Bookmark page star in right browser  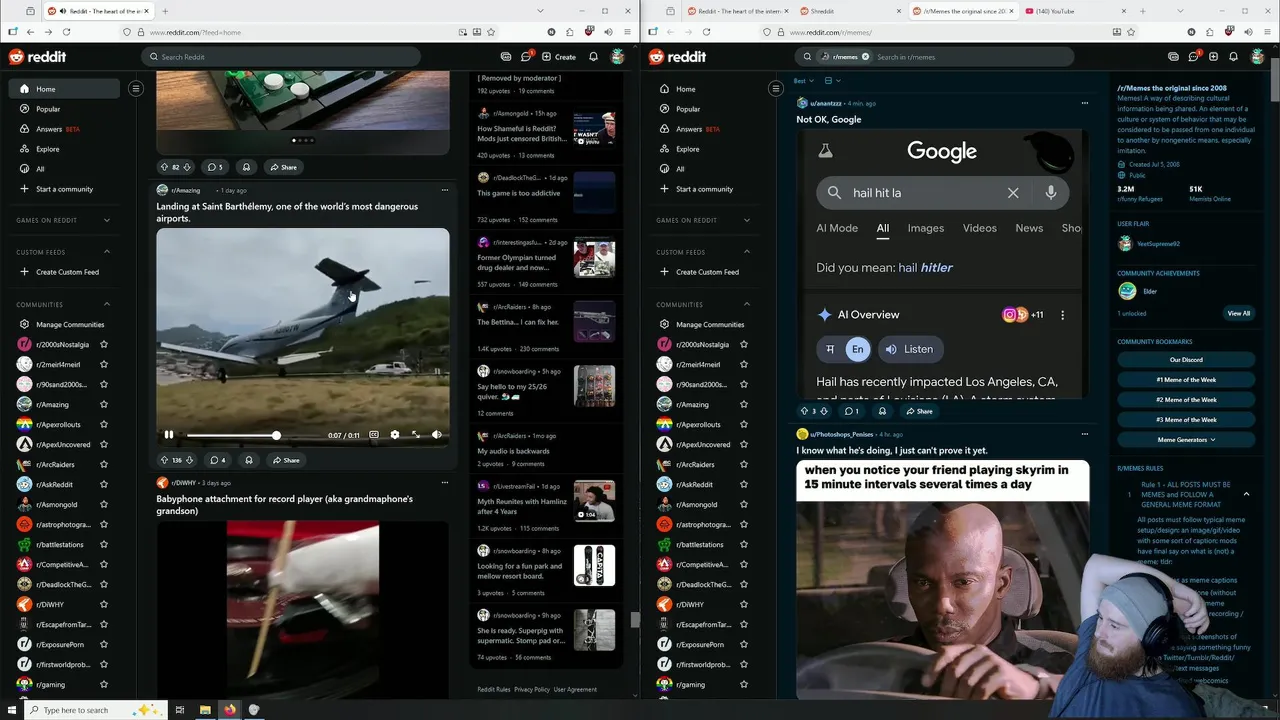1133,32
